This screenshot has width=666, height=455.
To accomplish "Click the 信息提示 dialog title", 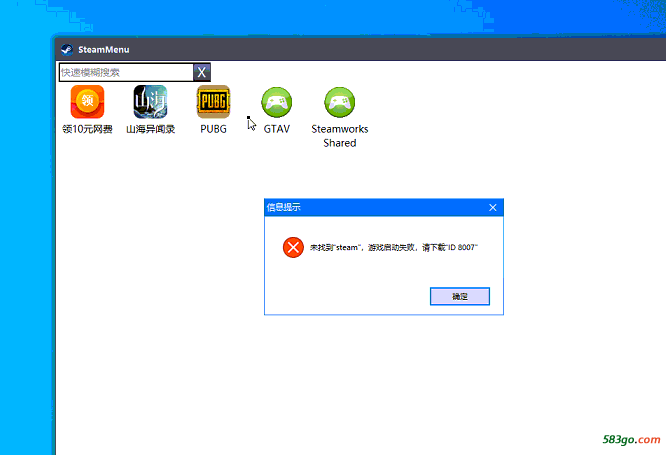I will 283,207.
